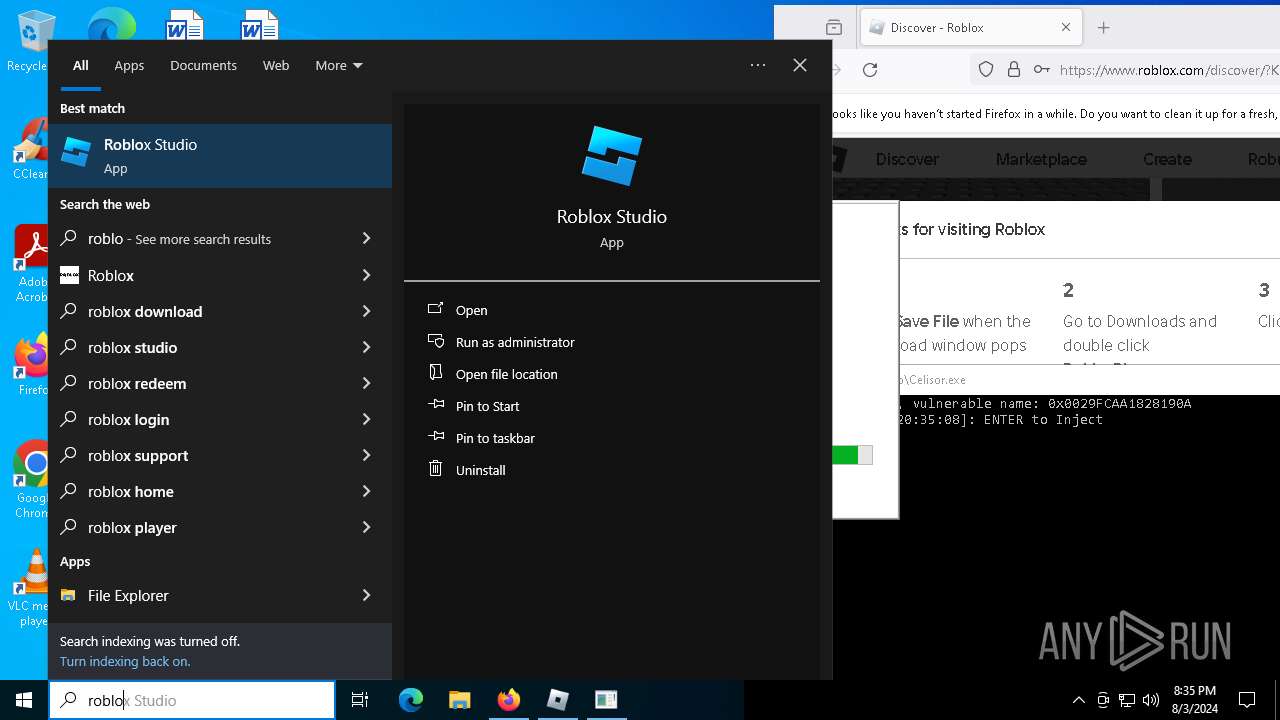Select the All search filter tab
The width and height of the screenshot is (1280, 720).
coord(80,65)
